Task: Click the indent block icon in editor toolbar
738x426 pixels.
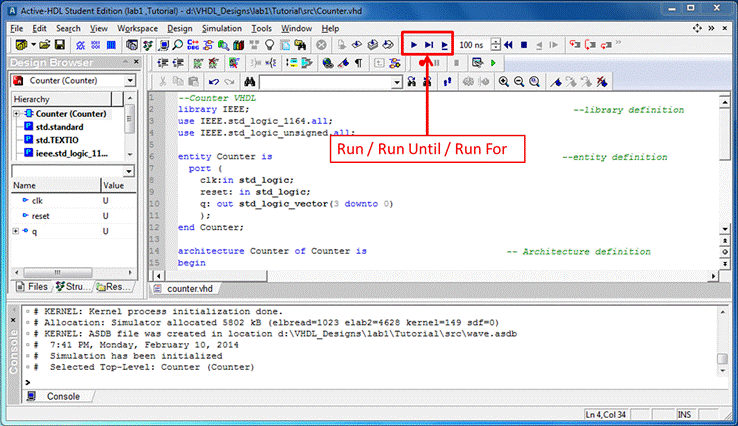Action: 163,63
